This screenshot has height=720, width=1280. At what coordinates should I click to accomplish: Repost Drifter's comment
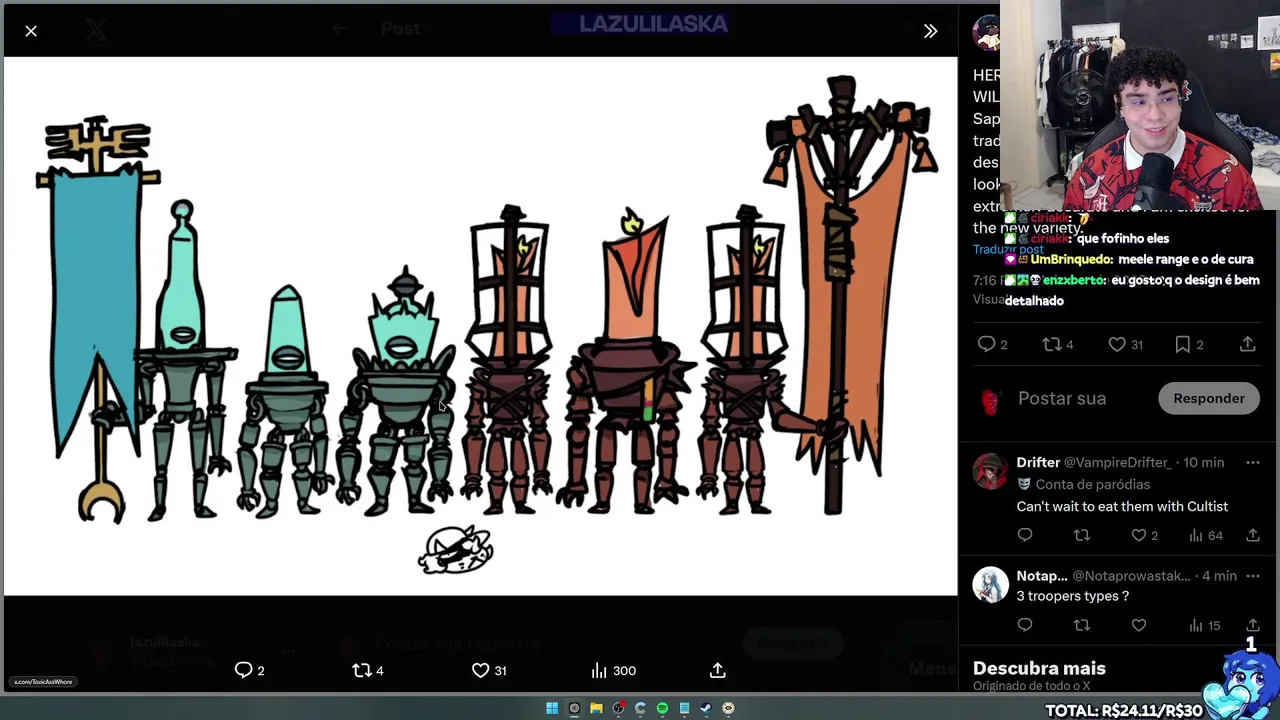(1081, 535)
